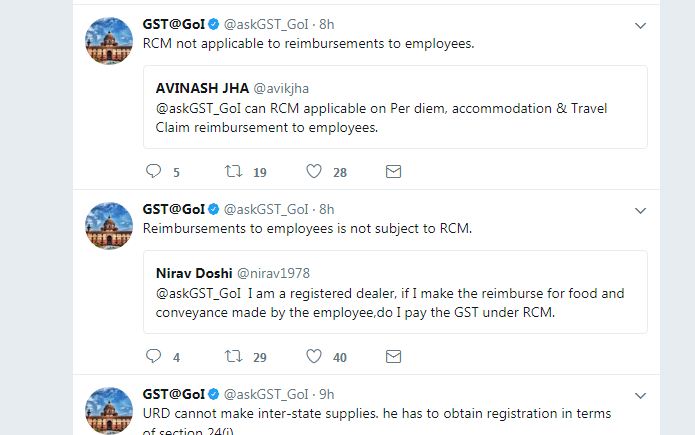Viewport: 695px width, 435px height.
Task: Reply to the second tweet with 4 replies
Action: pyautogui.click(x=153, y=356)
